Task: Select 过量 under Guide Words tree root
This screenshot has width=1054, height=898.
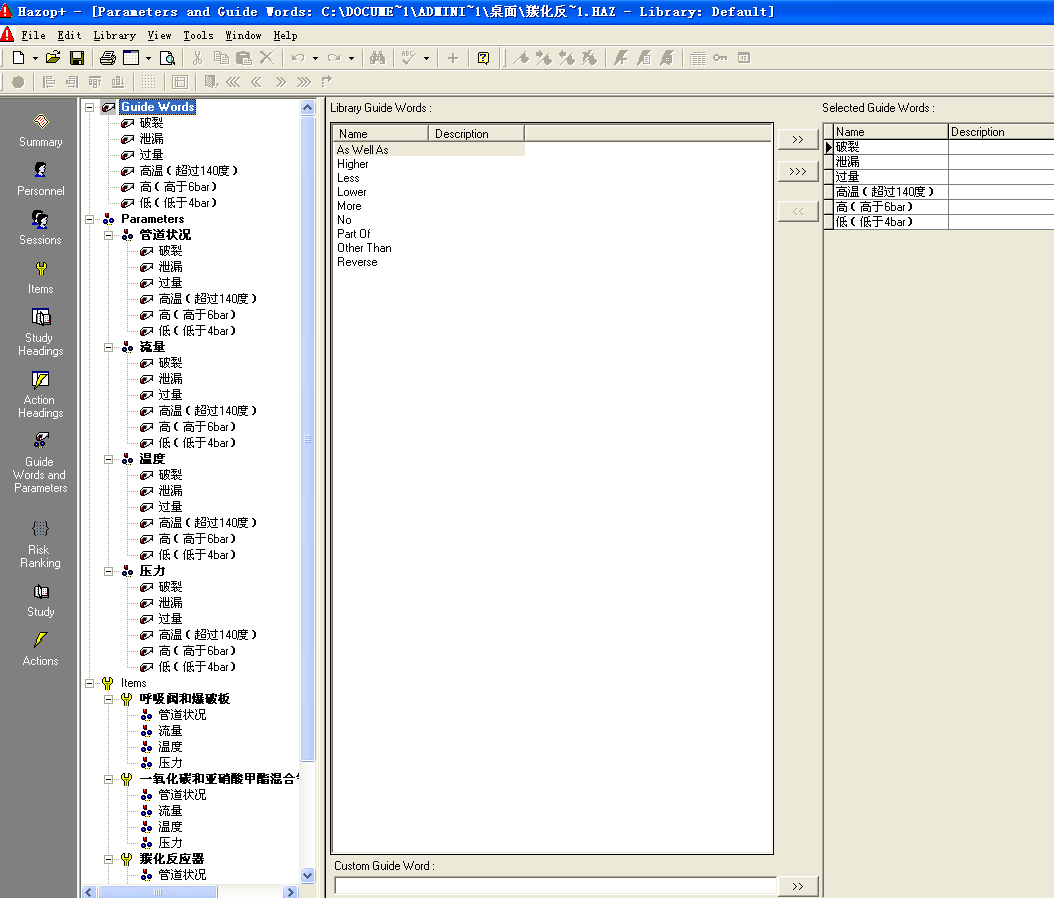Action: pos(151,155)
